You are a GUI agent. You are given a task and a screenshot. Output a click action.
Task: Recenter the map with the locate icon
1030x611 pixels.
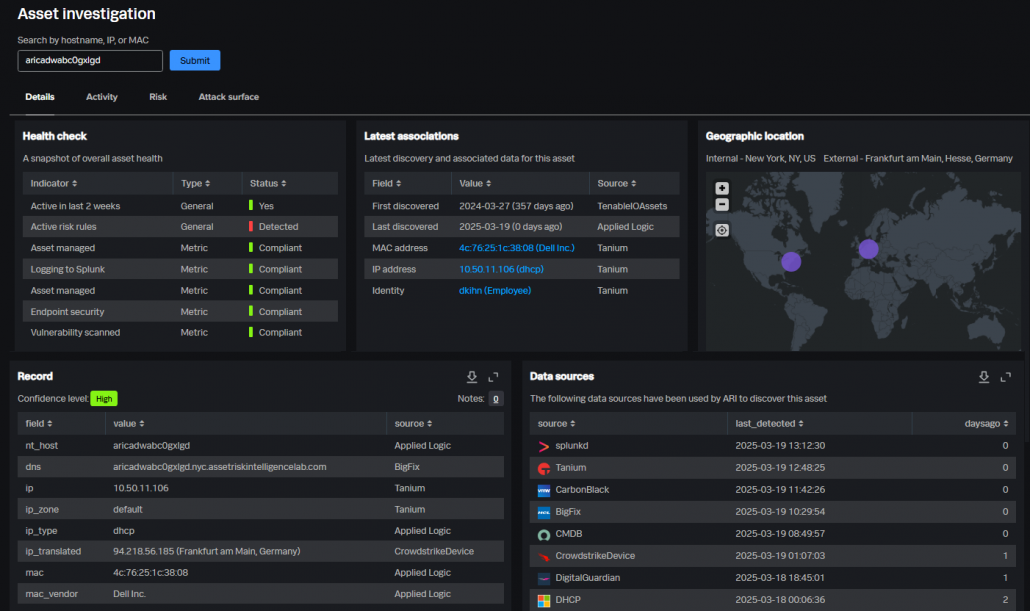click(721, 230)
